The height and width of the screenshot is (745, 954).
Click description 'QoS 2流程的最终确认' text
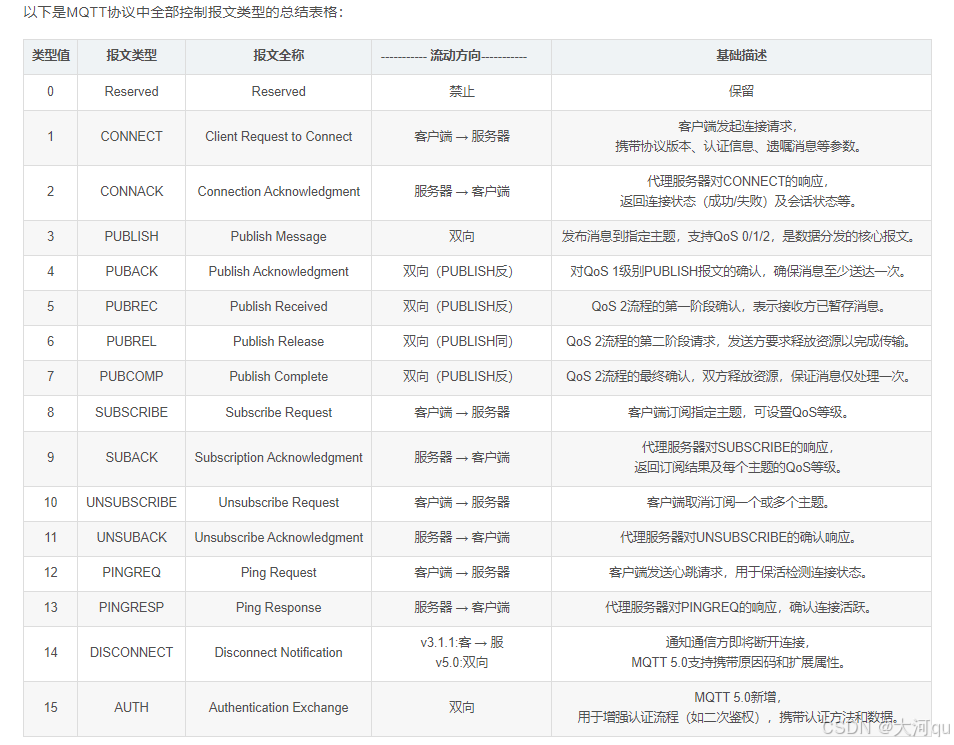628,376
